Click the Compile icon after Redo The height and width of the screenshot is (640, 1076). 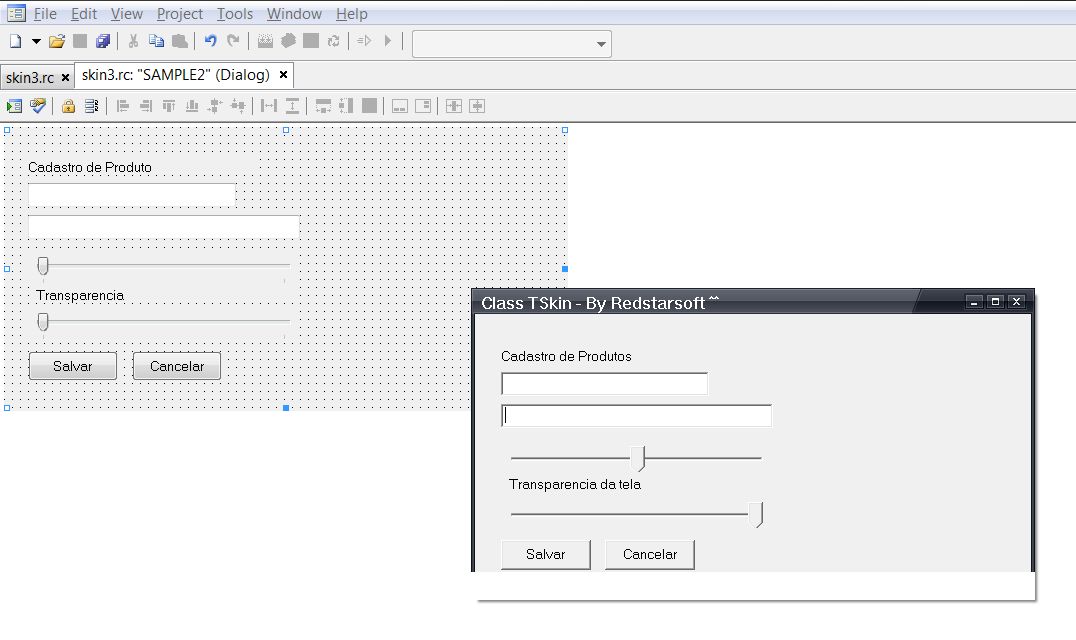tap(265, 41)
